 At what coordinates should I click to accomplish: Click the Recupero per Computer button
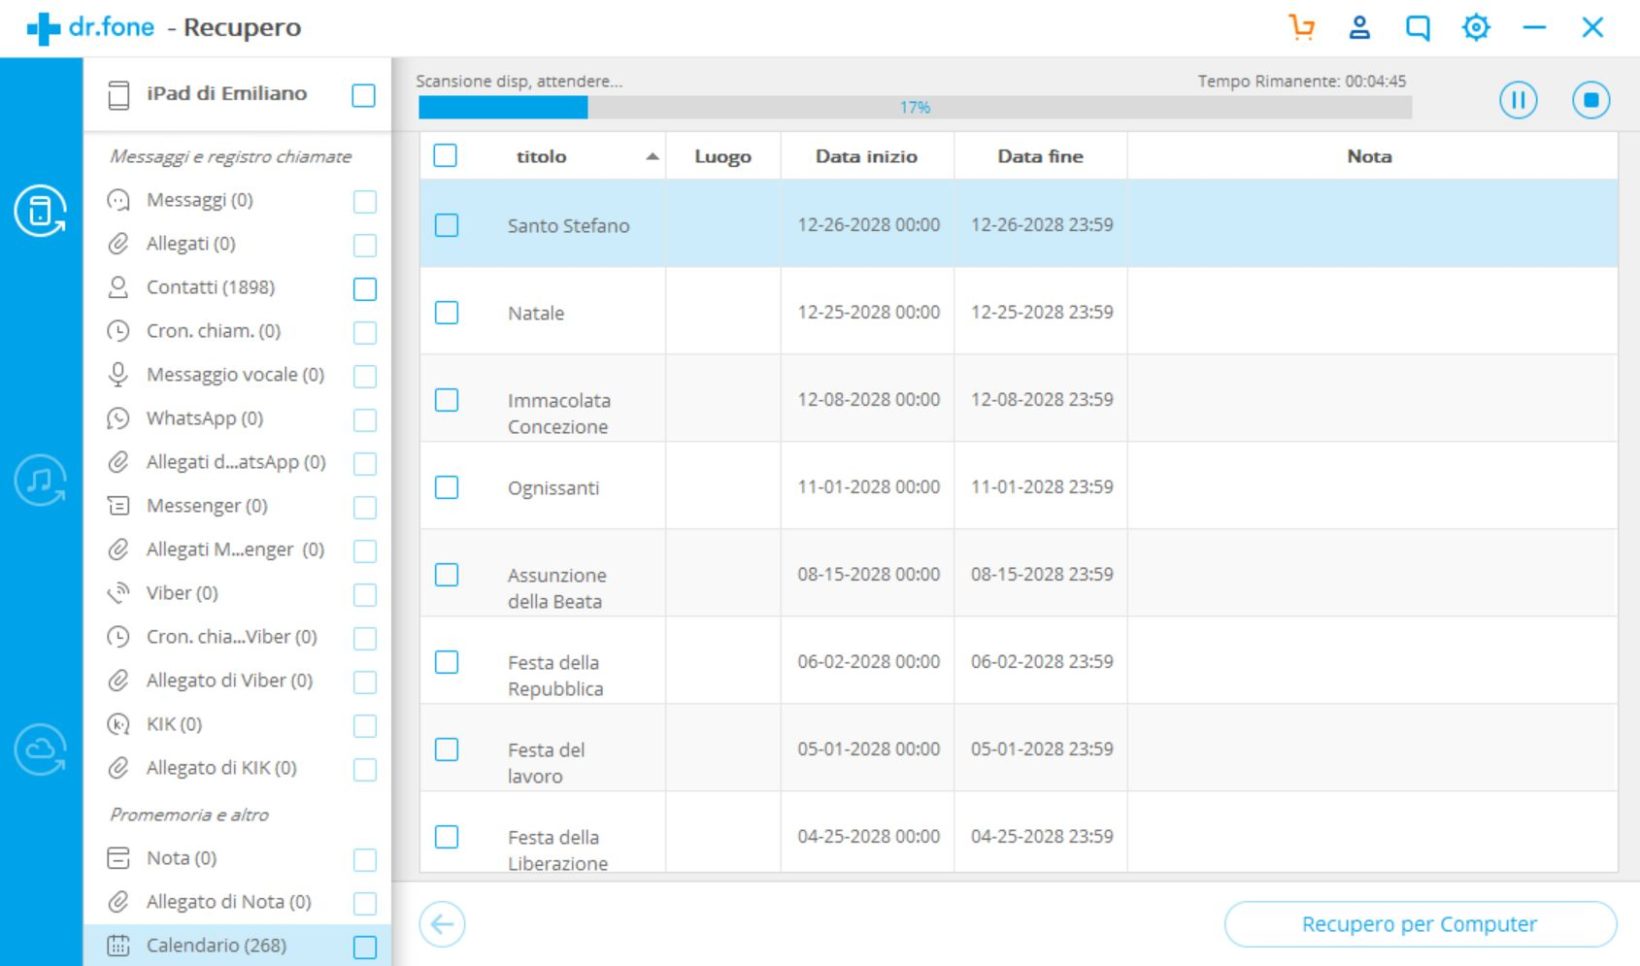click(x=1419, y=924)
